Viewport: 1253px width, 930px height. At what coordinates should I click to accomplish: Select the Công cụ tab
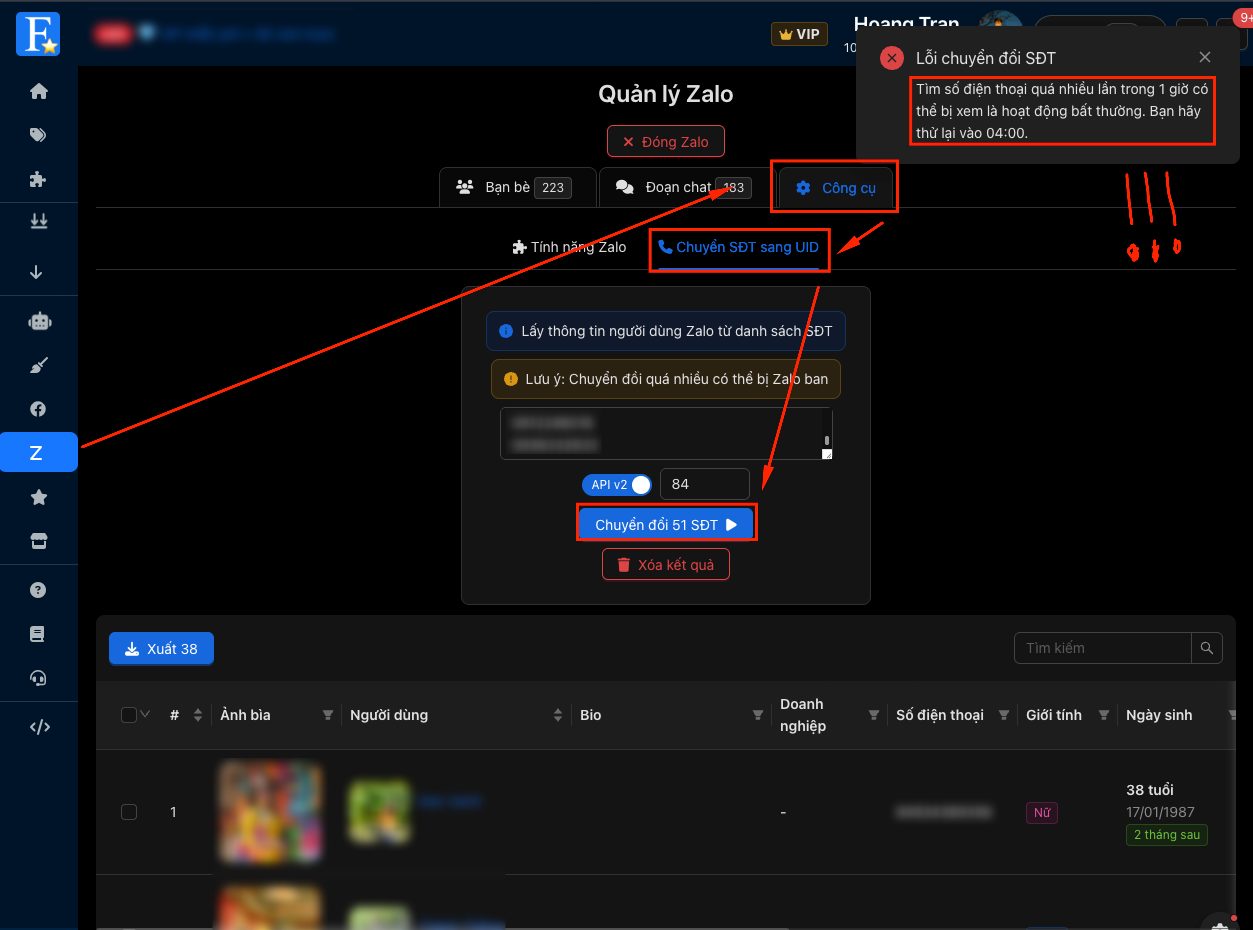tap(835, 187)
